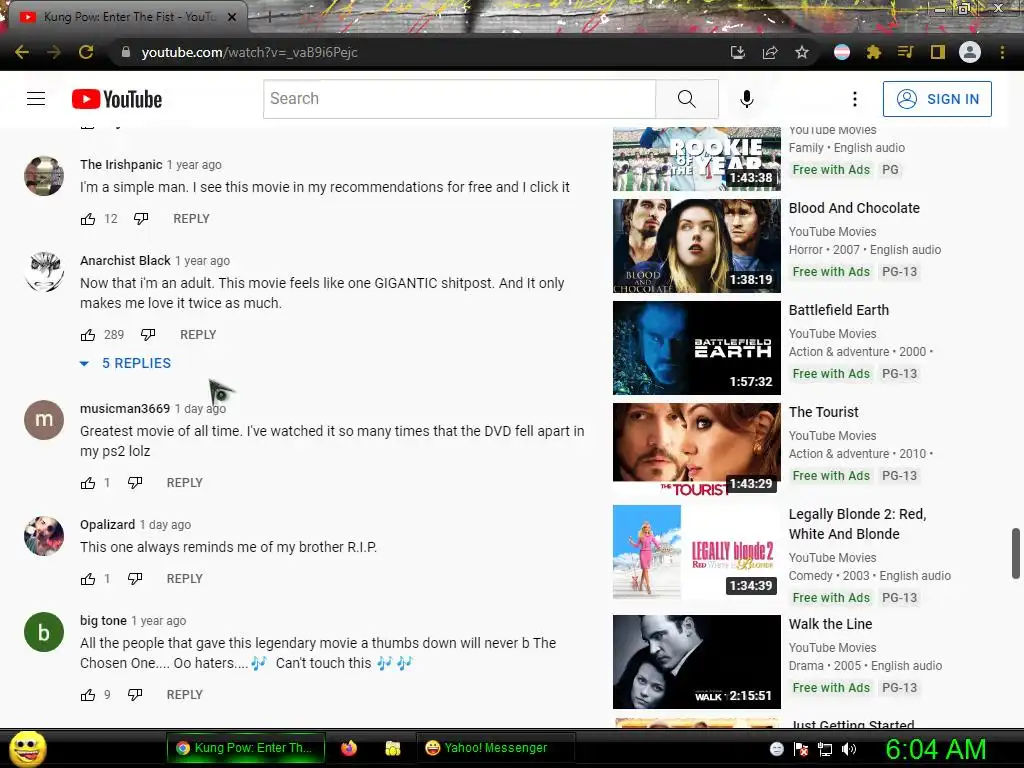Open musicman3669 channel name

[x=125, y=409]
